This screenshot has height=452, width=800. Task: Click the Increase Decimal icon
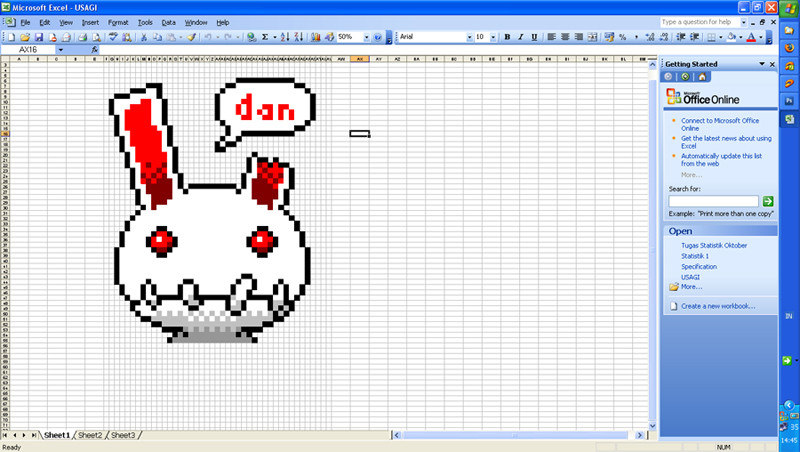(649, 37)
